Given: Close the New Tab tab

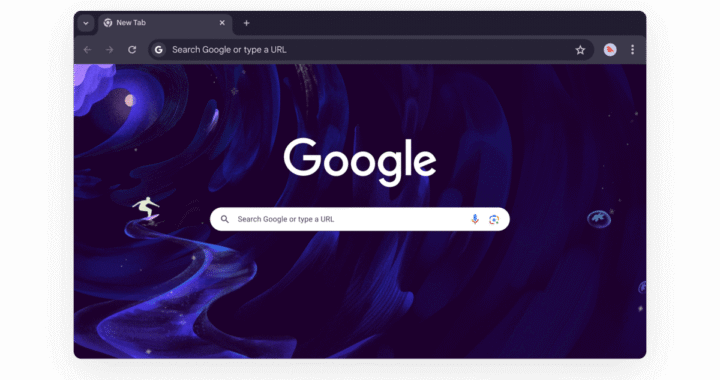Looking at the screenshot, I should coord(222,22).
